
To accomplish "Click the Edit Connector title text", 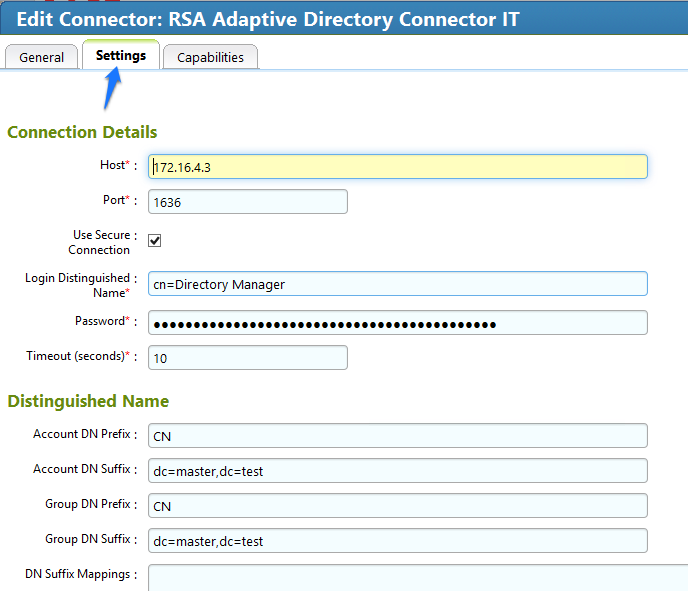I will coord(268,19).
